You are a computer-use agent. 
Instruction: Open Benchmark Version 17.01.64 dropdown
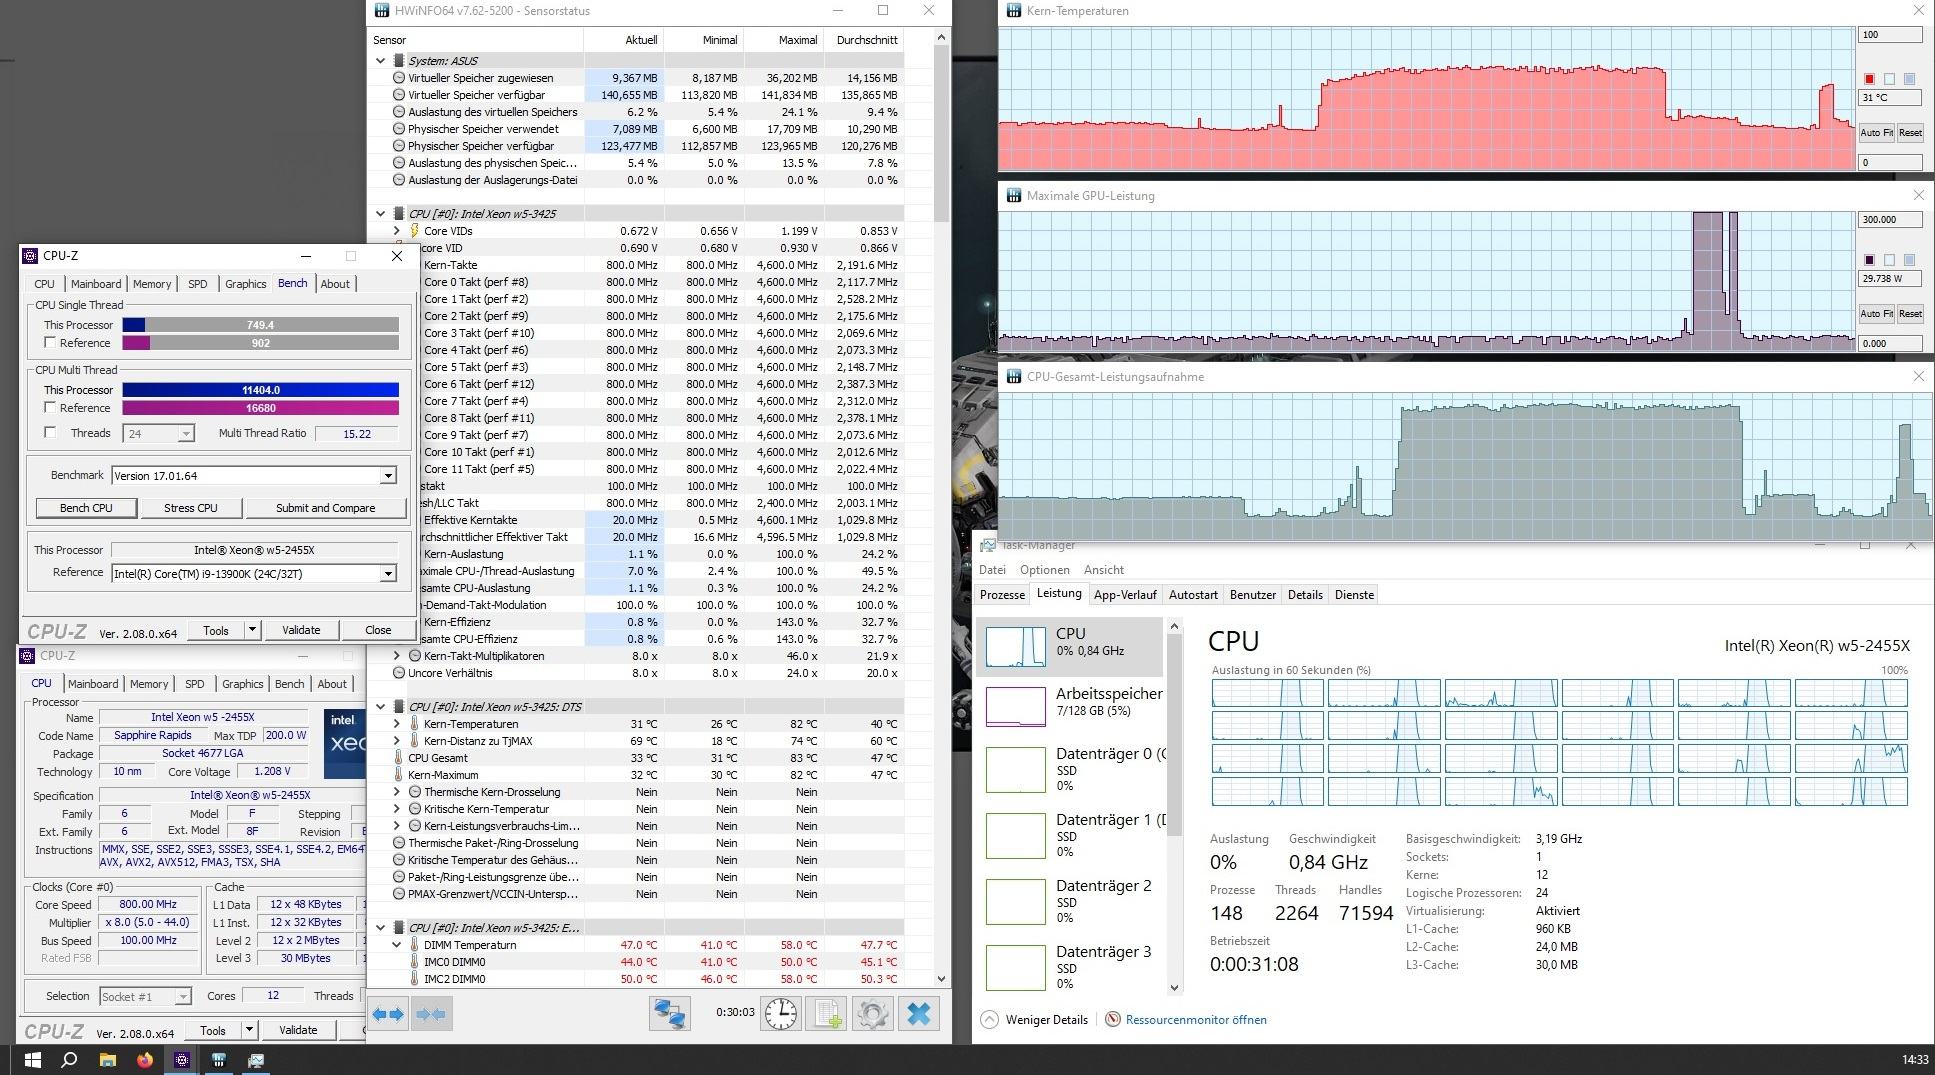pos(388,476)
